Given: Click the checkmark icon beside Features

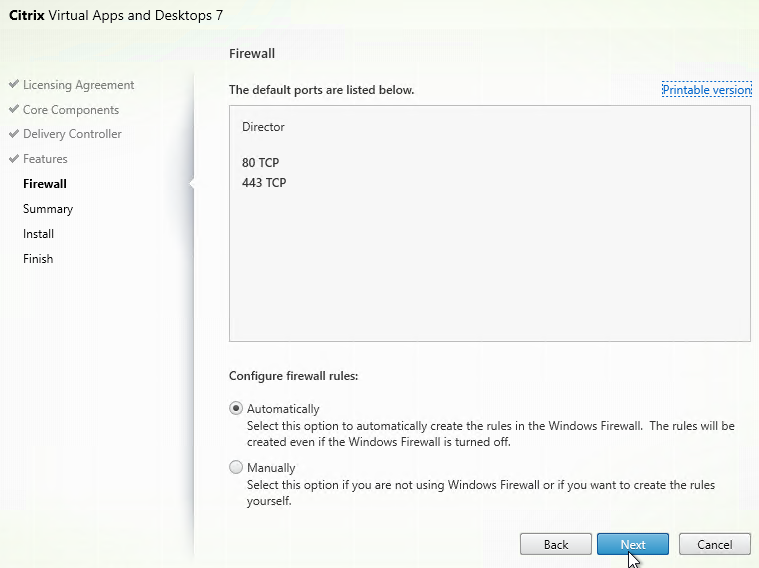Looking at the screenshot, I should (x=13, y=159).
